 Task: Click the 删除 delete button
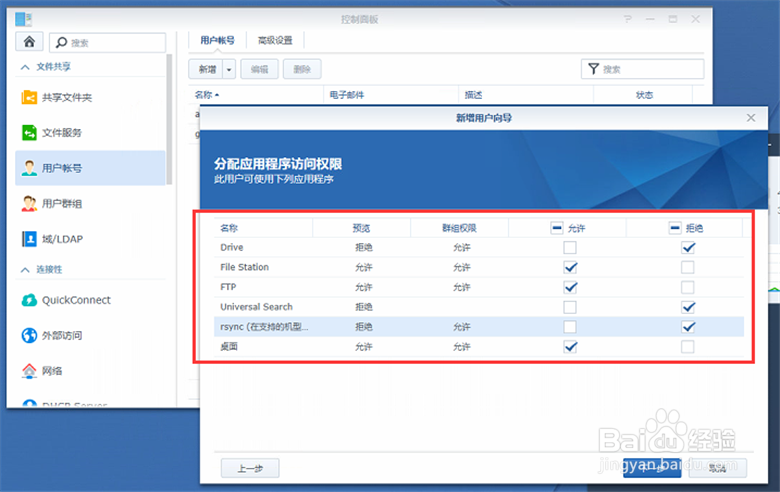302,69
